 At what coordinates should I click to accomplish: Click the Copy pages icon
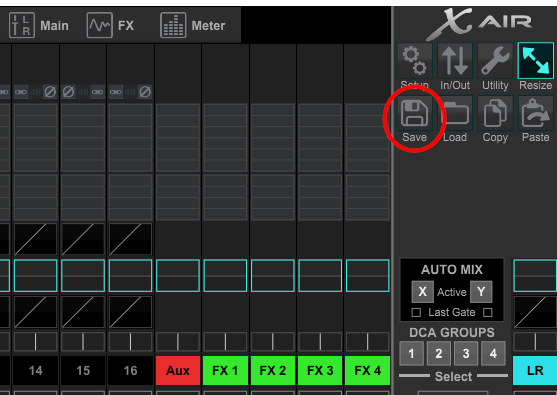tap(495, 113)
